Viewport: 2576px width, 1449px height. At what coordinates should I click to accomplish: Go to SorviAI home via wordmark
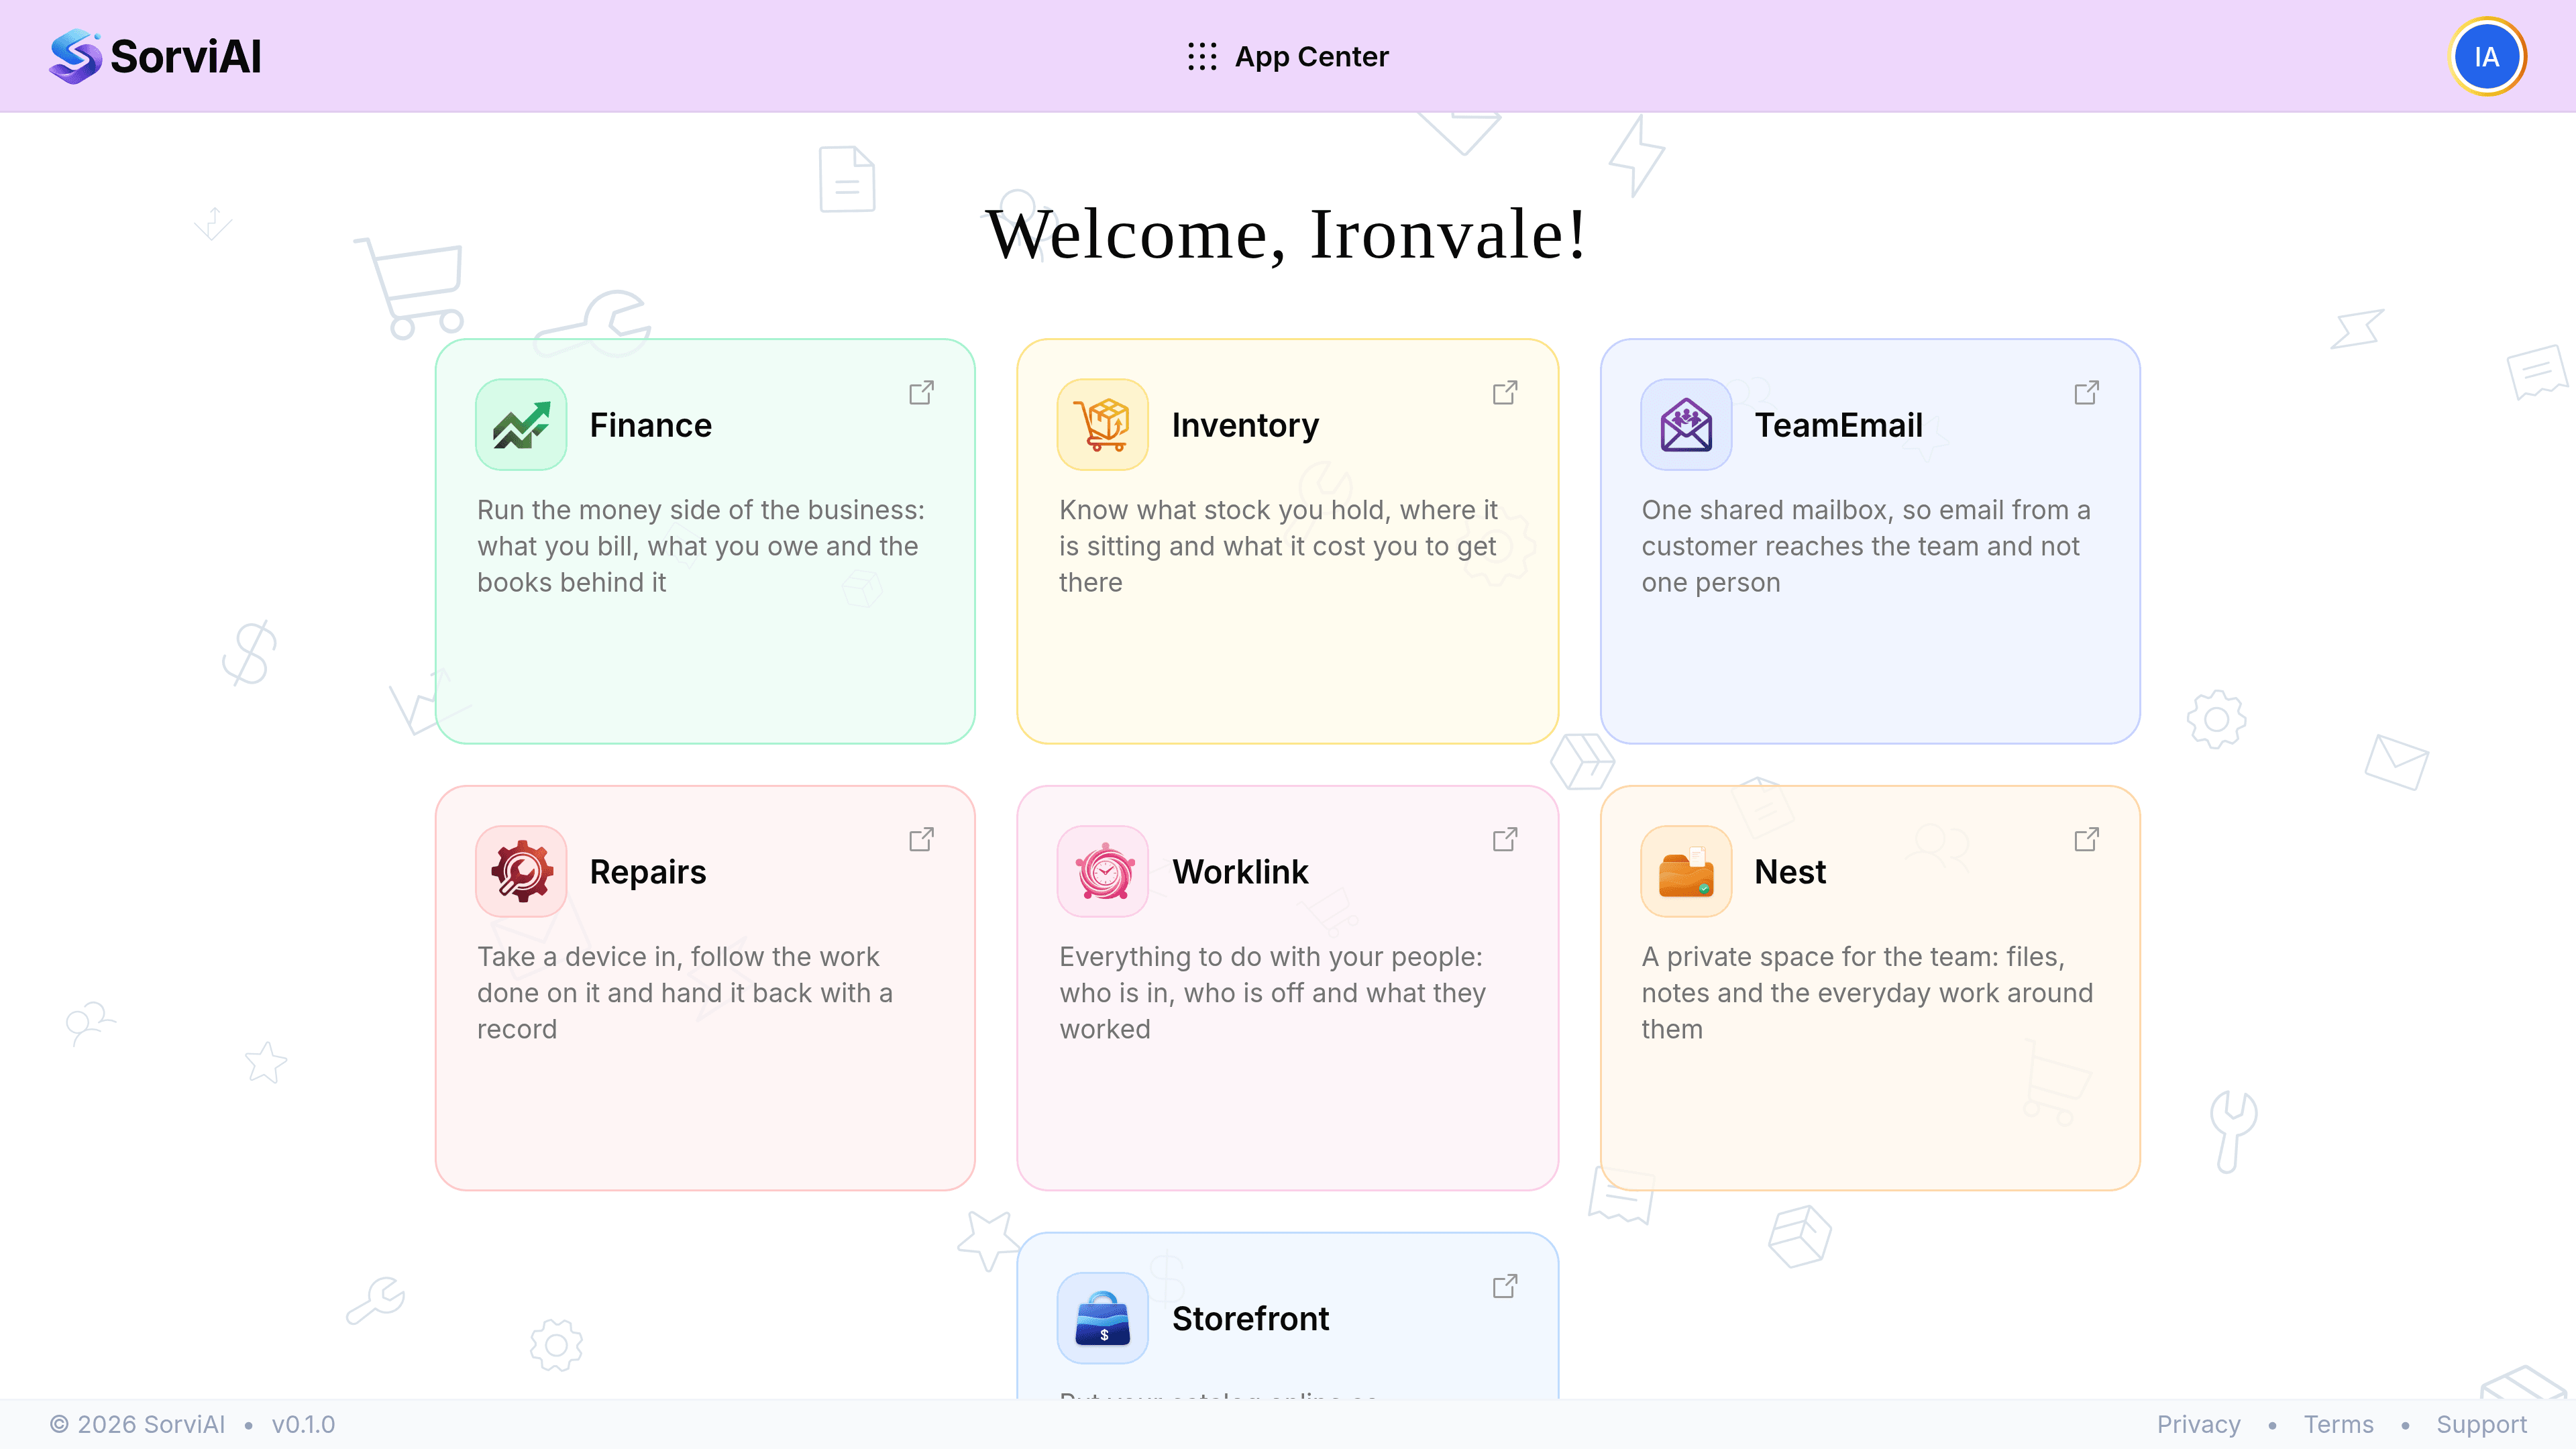[x=186, y=56]
